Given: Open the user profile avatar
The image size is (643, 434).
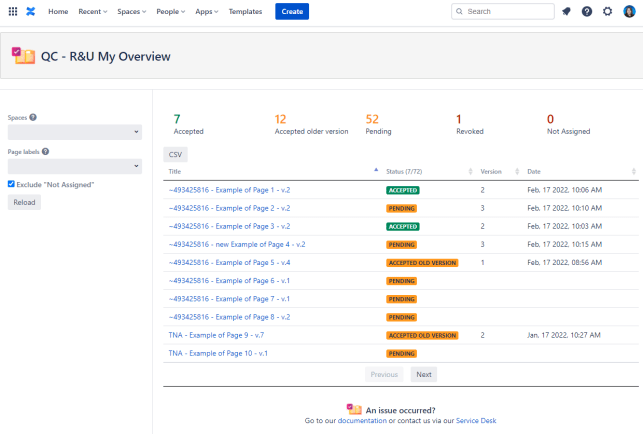Looking at the screenshot, I should click(629, 11).
